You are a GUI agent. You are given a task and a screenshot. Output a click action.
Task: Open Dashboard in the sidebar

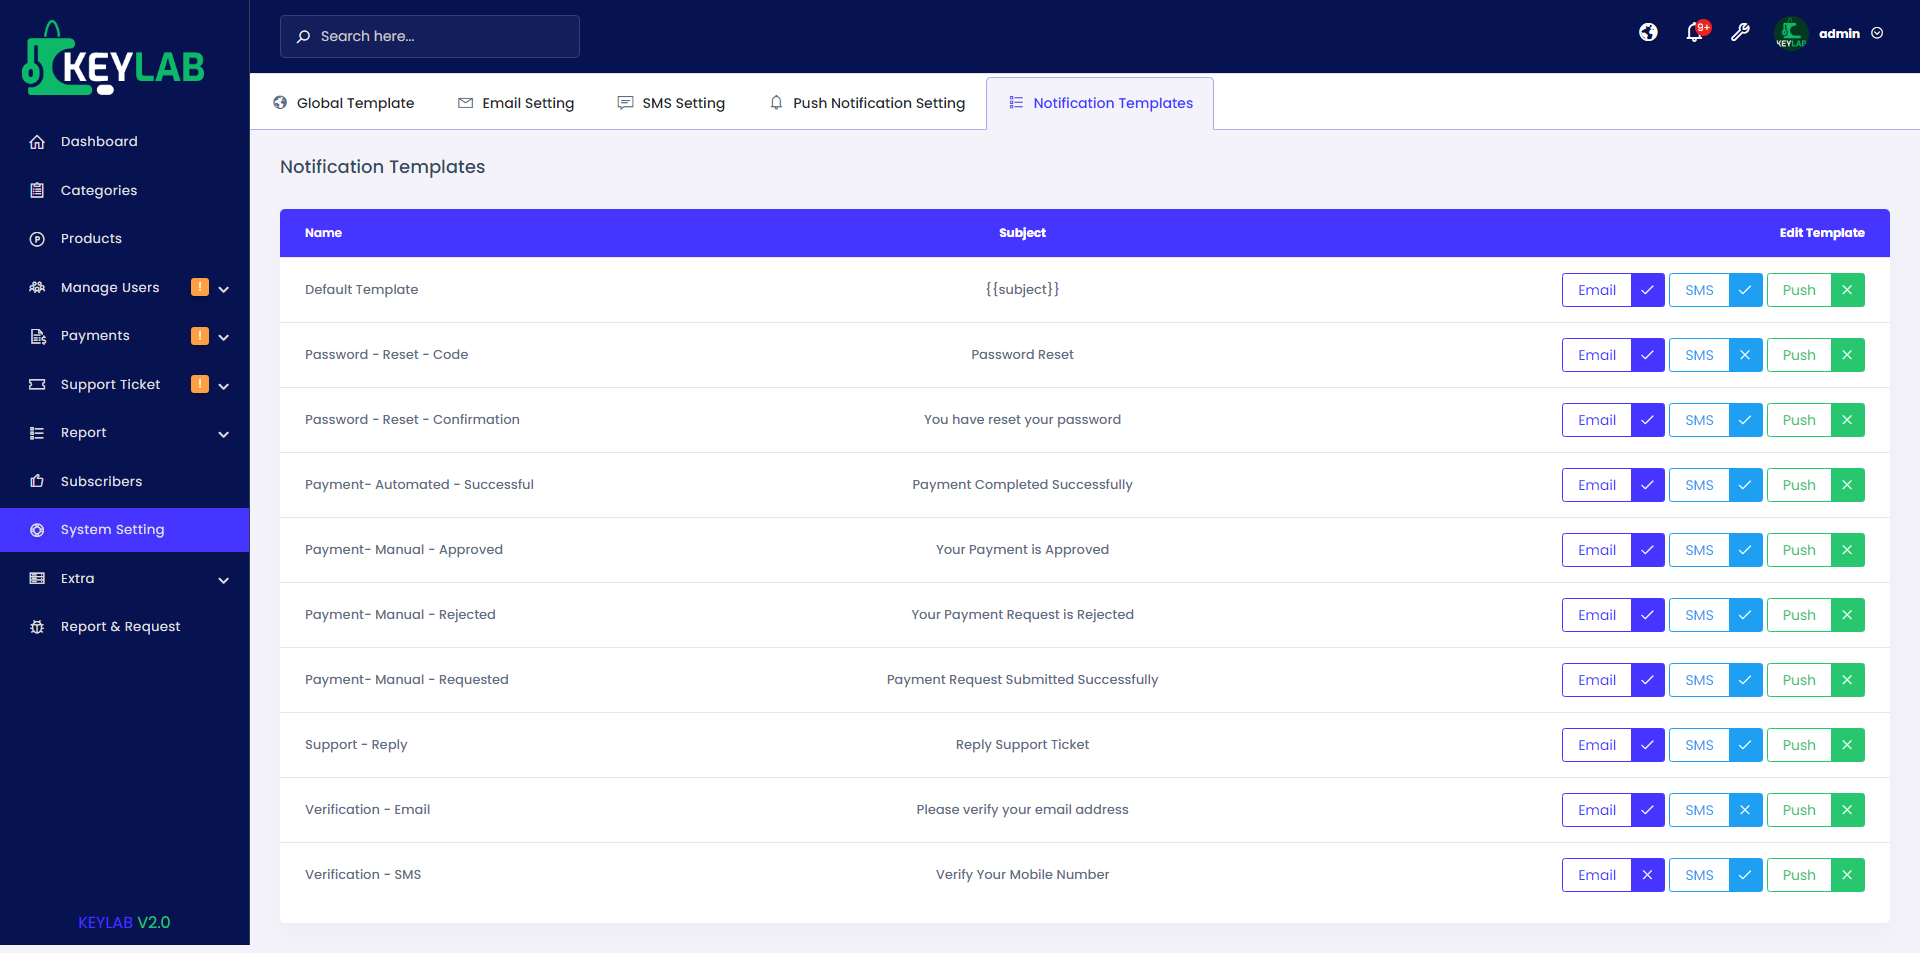[x=124, y=142]
